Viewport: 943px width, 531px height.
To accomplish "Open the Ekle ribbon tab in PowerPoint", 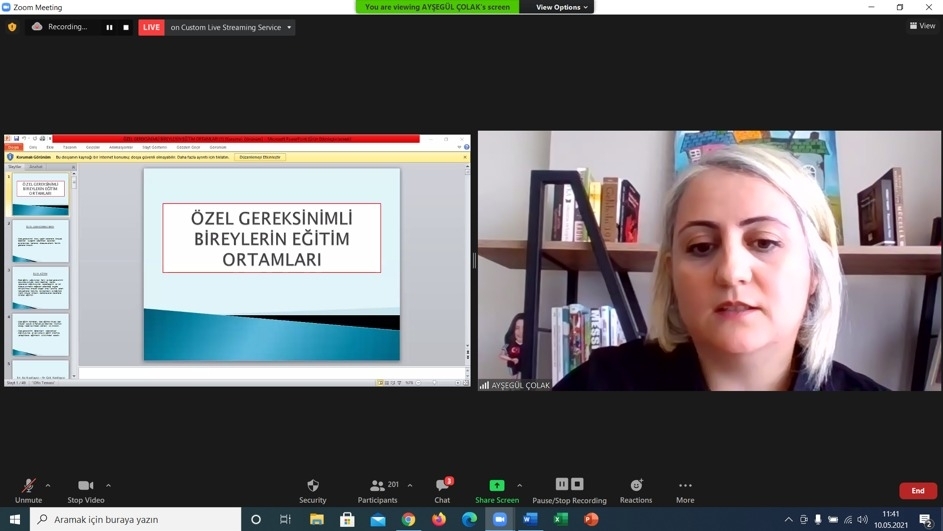I will [x=50, y=147].
